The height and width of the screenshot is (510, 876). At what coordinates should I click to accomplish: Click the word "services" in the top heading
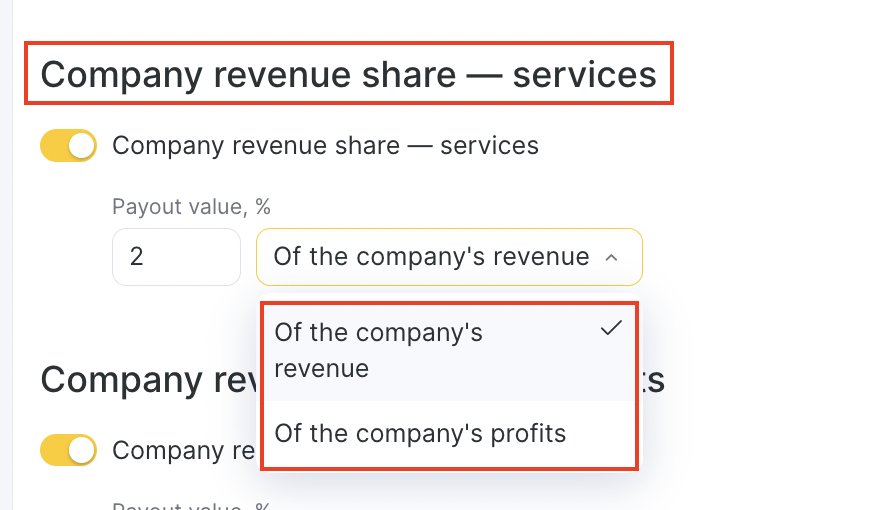point(584,74)
